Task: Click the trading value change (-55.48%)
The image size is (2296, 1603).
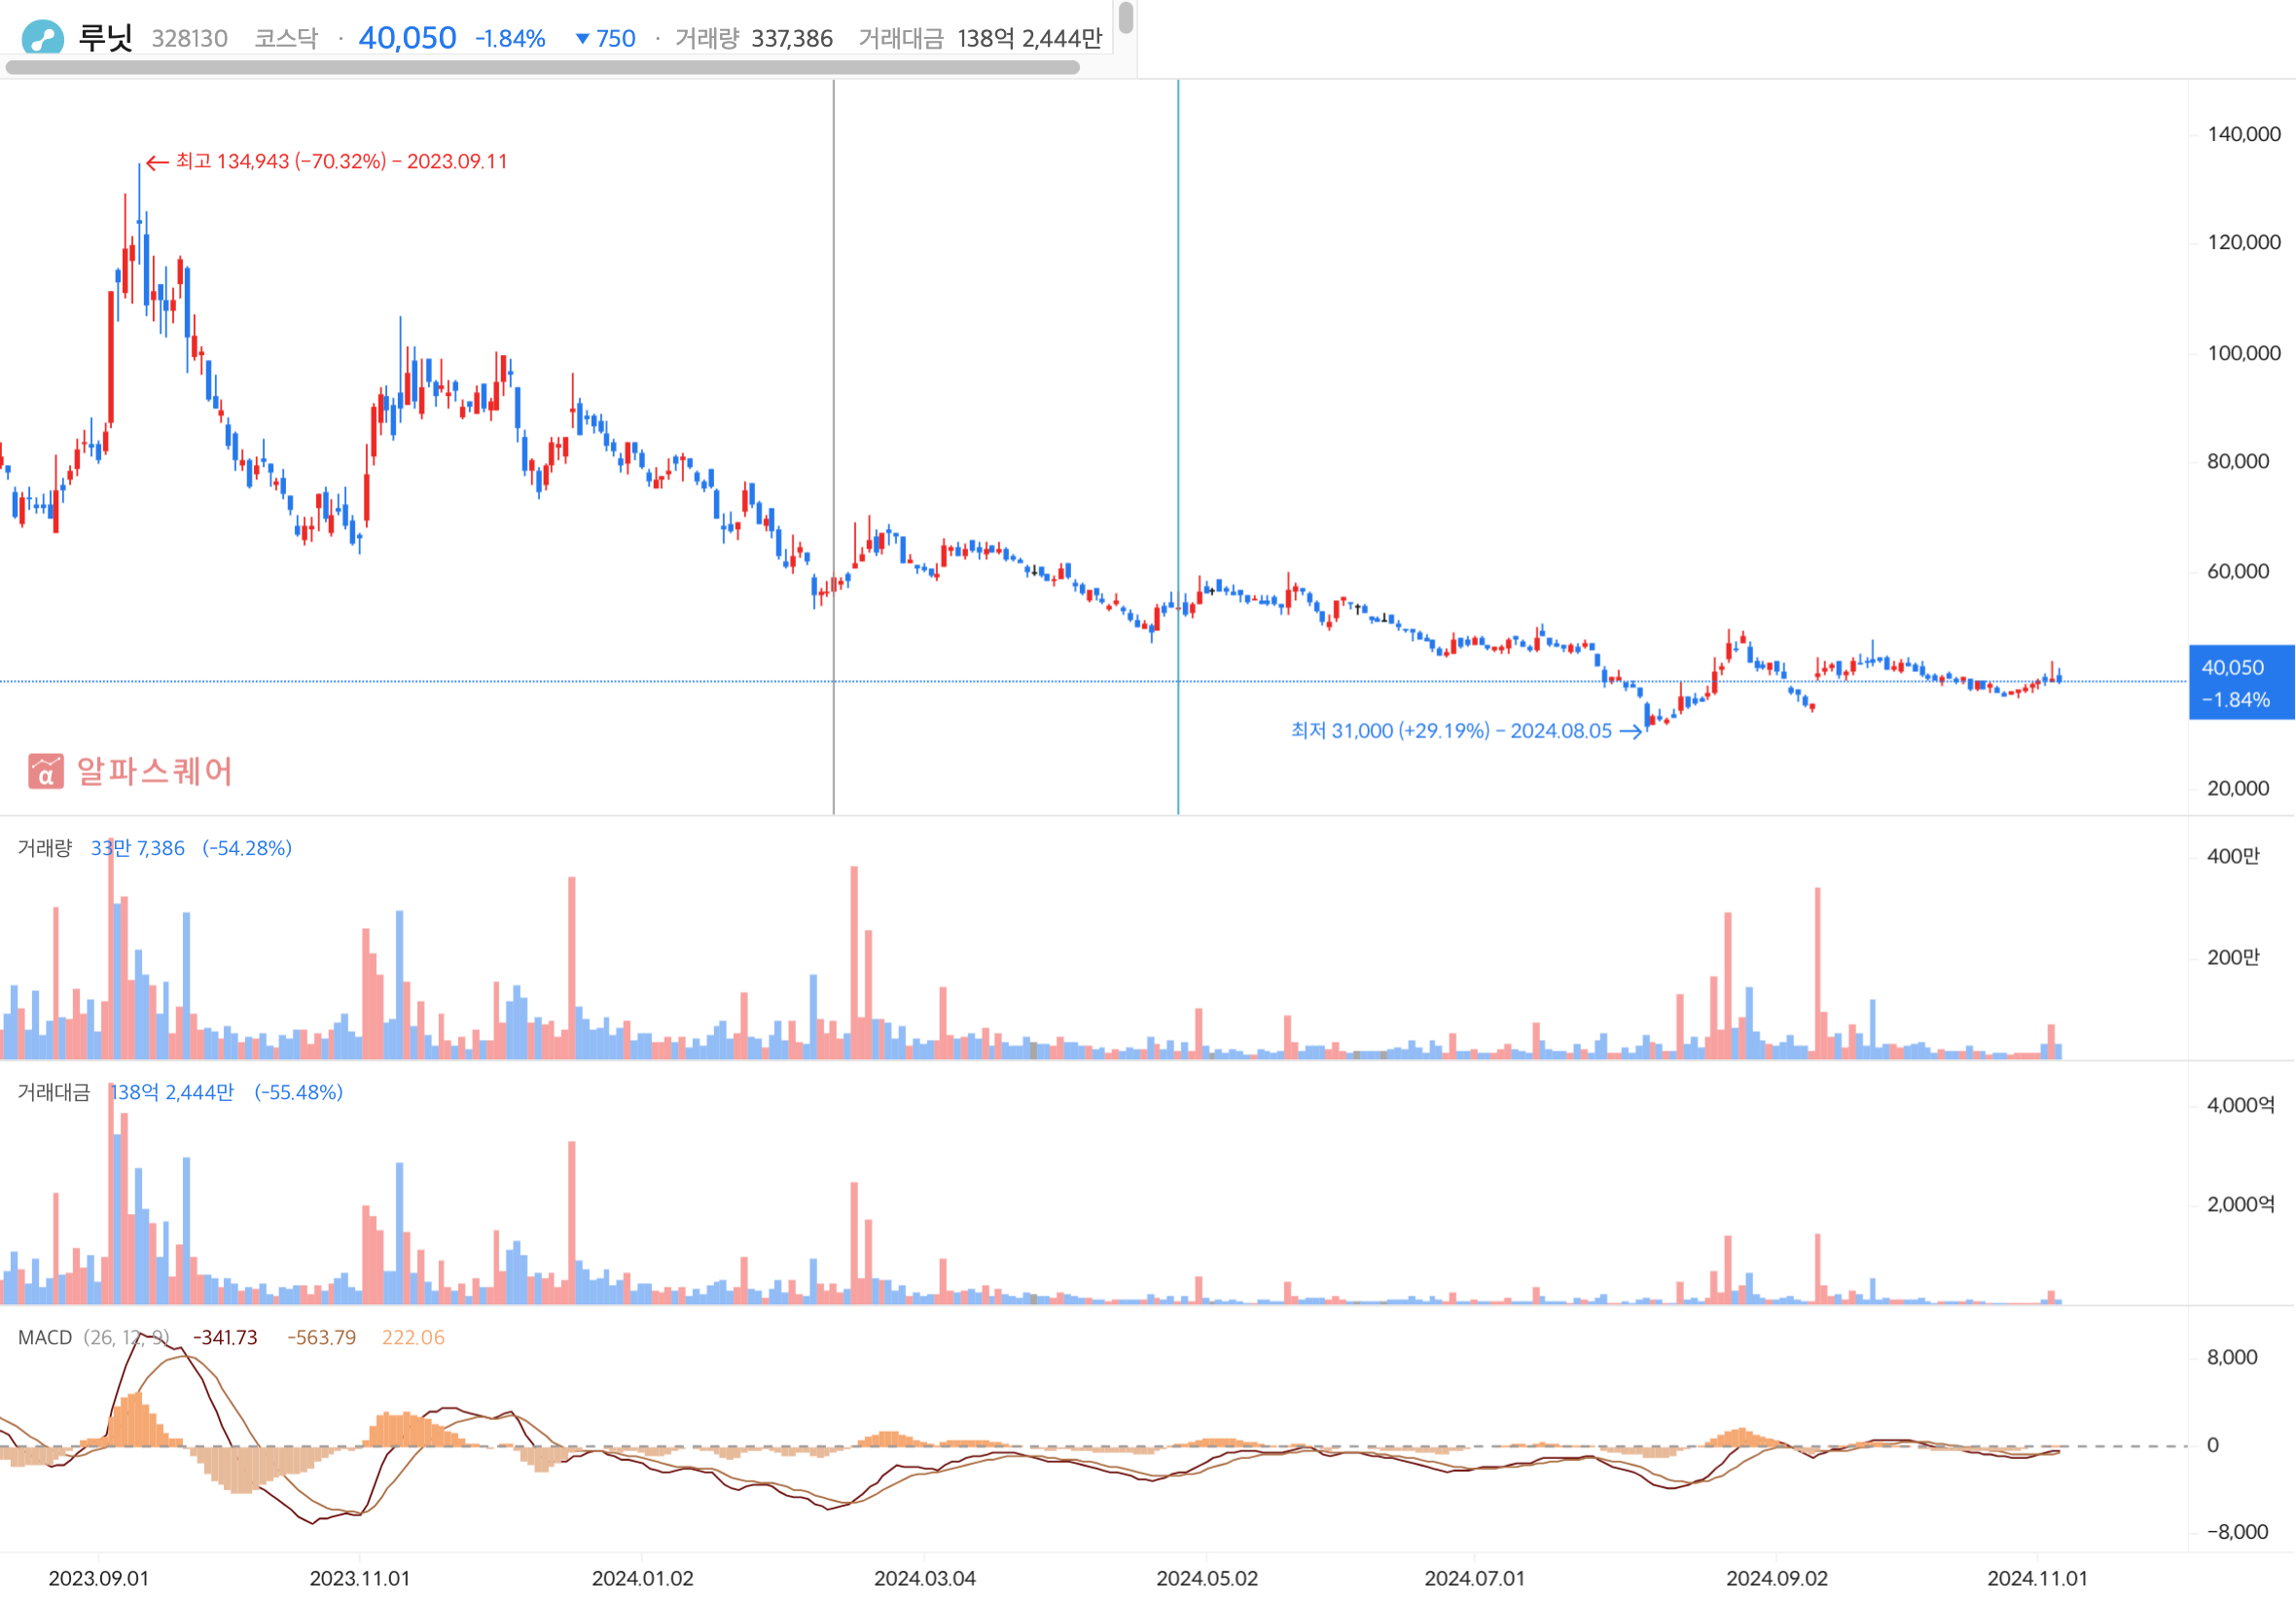Action: 298,1092
